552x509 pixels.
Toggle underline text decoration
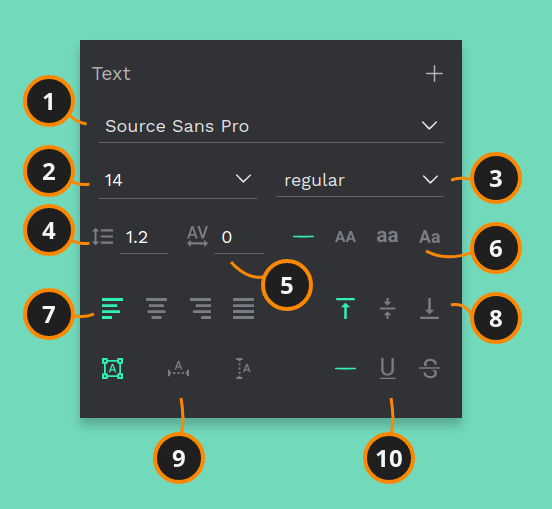point(387,369)
